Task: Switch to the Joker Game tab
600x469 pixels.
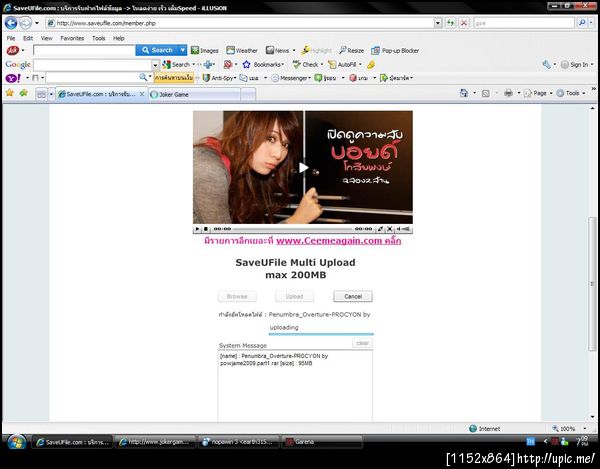Action: (194, 94)
